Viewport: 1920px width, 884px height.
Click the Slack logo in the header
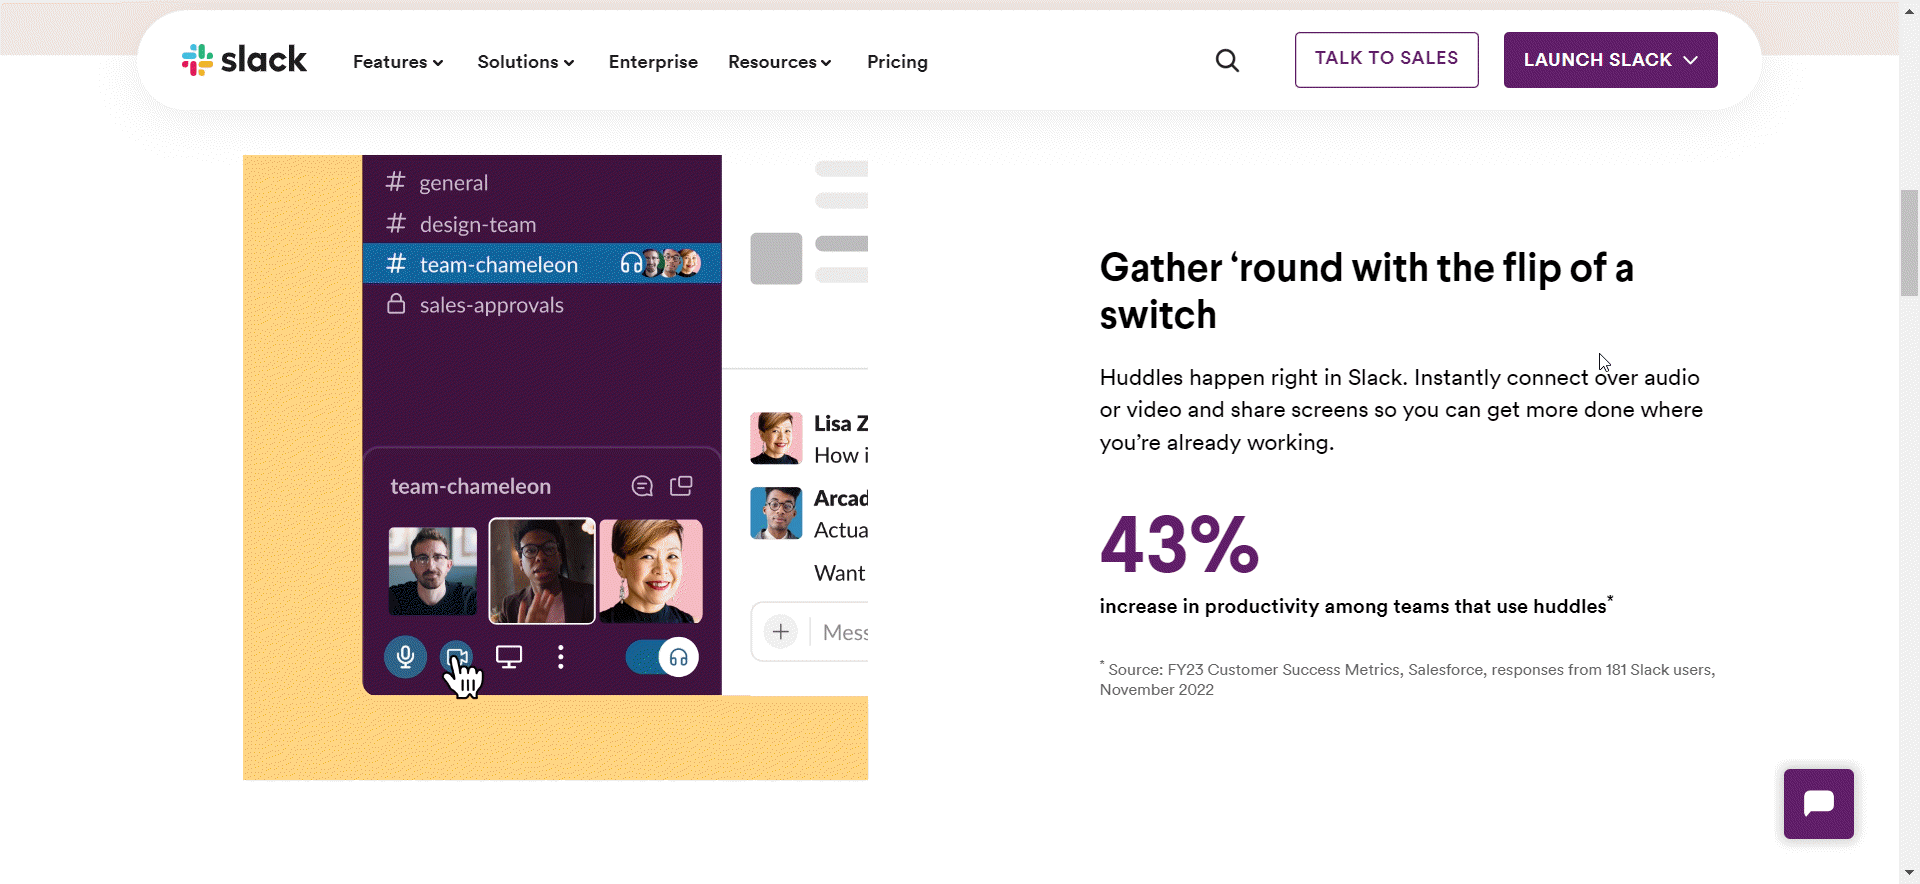(x=244, y=60)
